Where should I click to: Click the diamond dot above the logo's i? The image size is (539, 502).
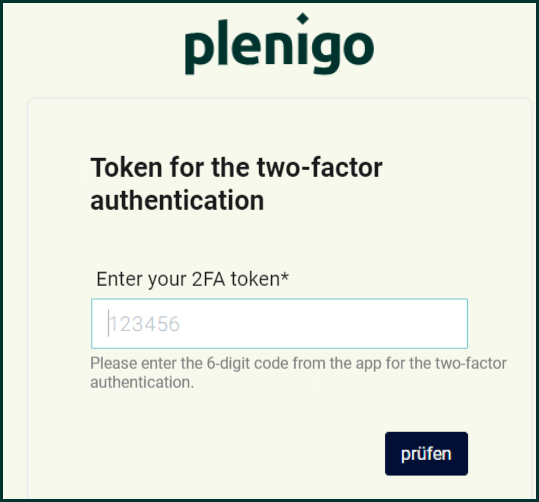coord(303,19)
